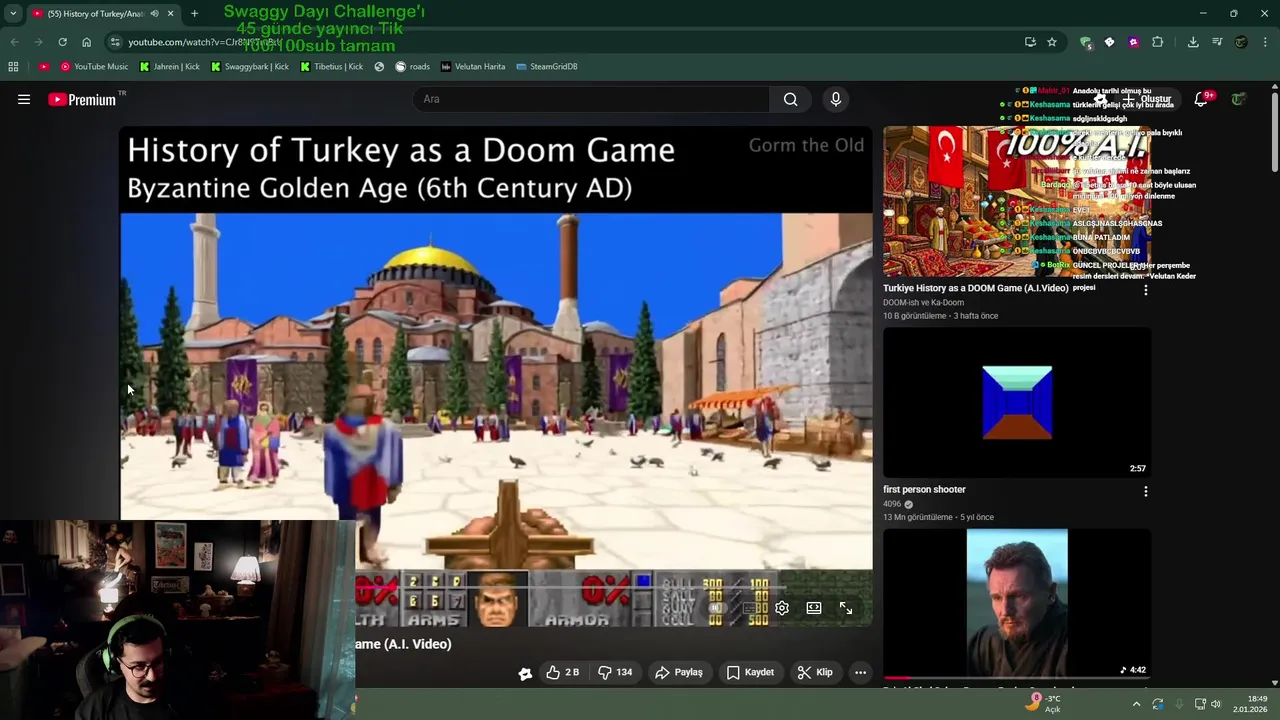The height and width of the screenshot is (720, 1280).
Task: Open Tibetius | Kick bookmark
Action: tap(331, 66)
